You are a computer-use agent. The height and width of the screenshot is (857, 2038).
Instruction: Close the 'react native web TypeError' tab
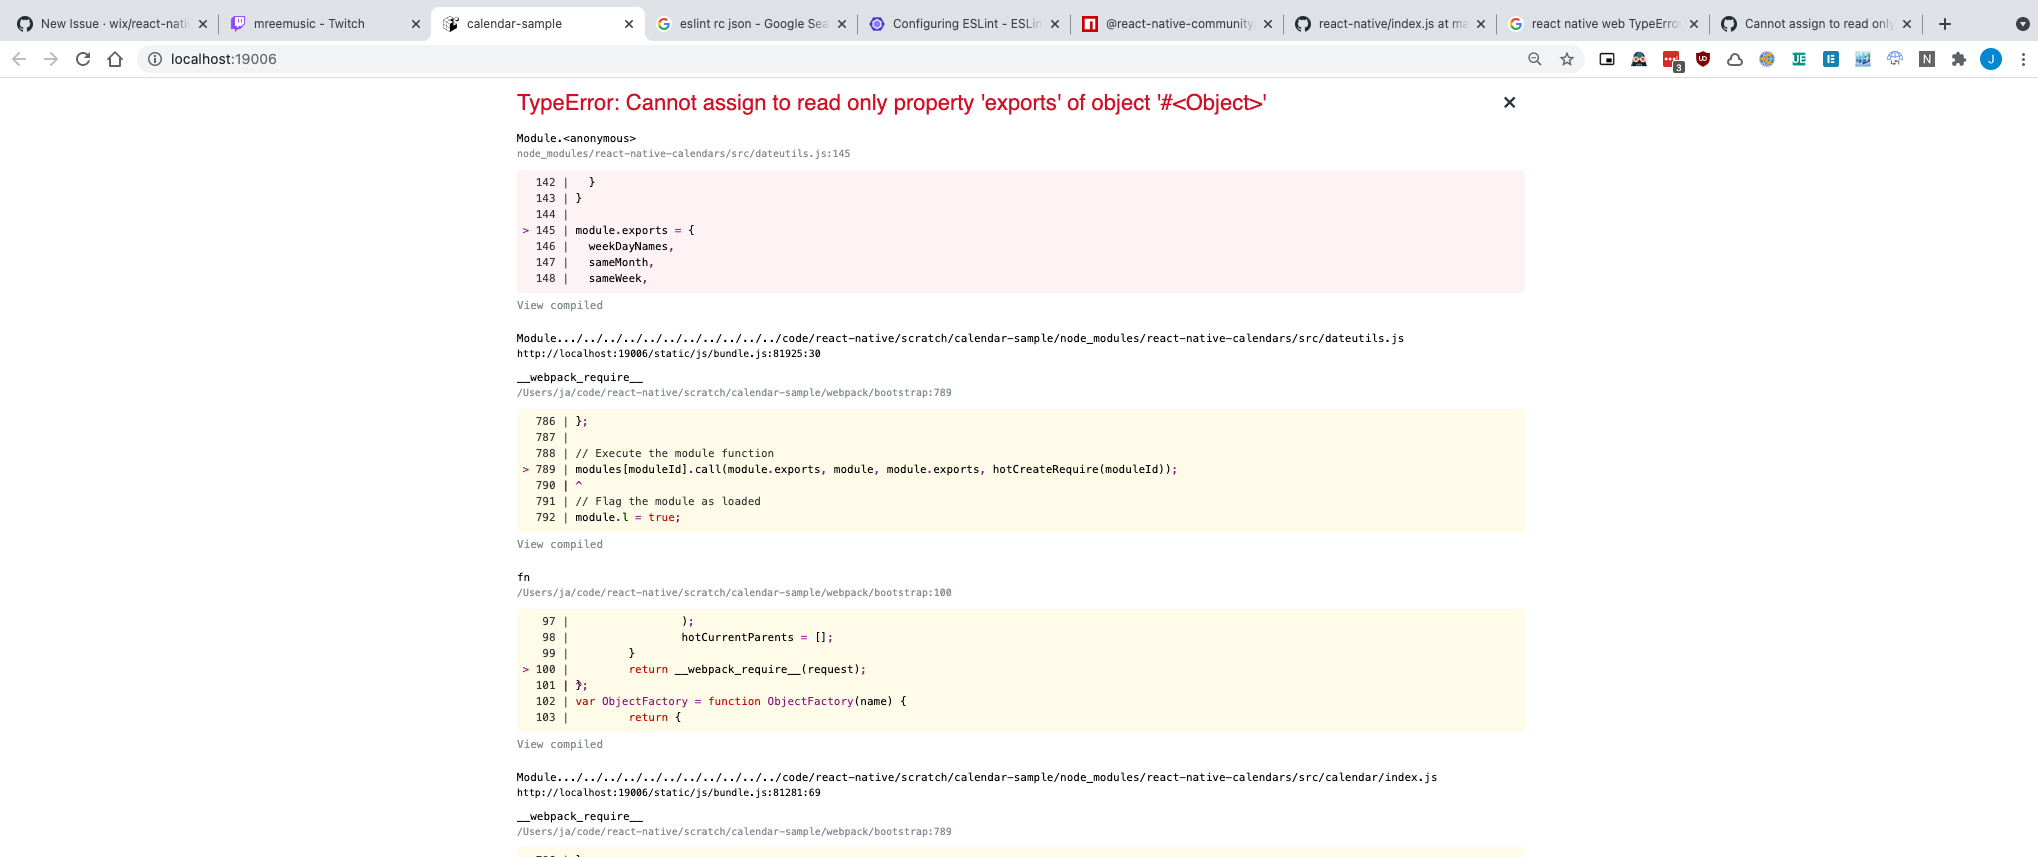(1694, 24)
